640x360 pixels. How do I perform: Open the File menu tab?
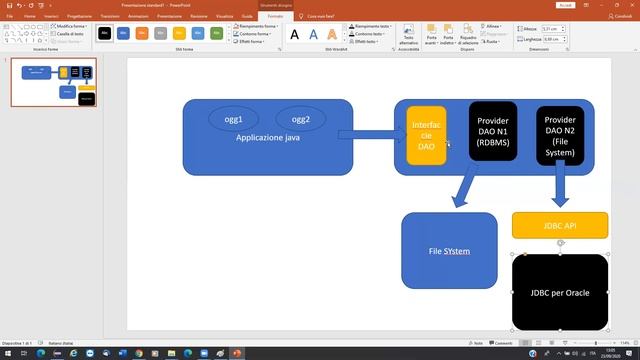(x=10, y=16)
